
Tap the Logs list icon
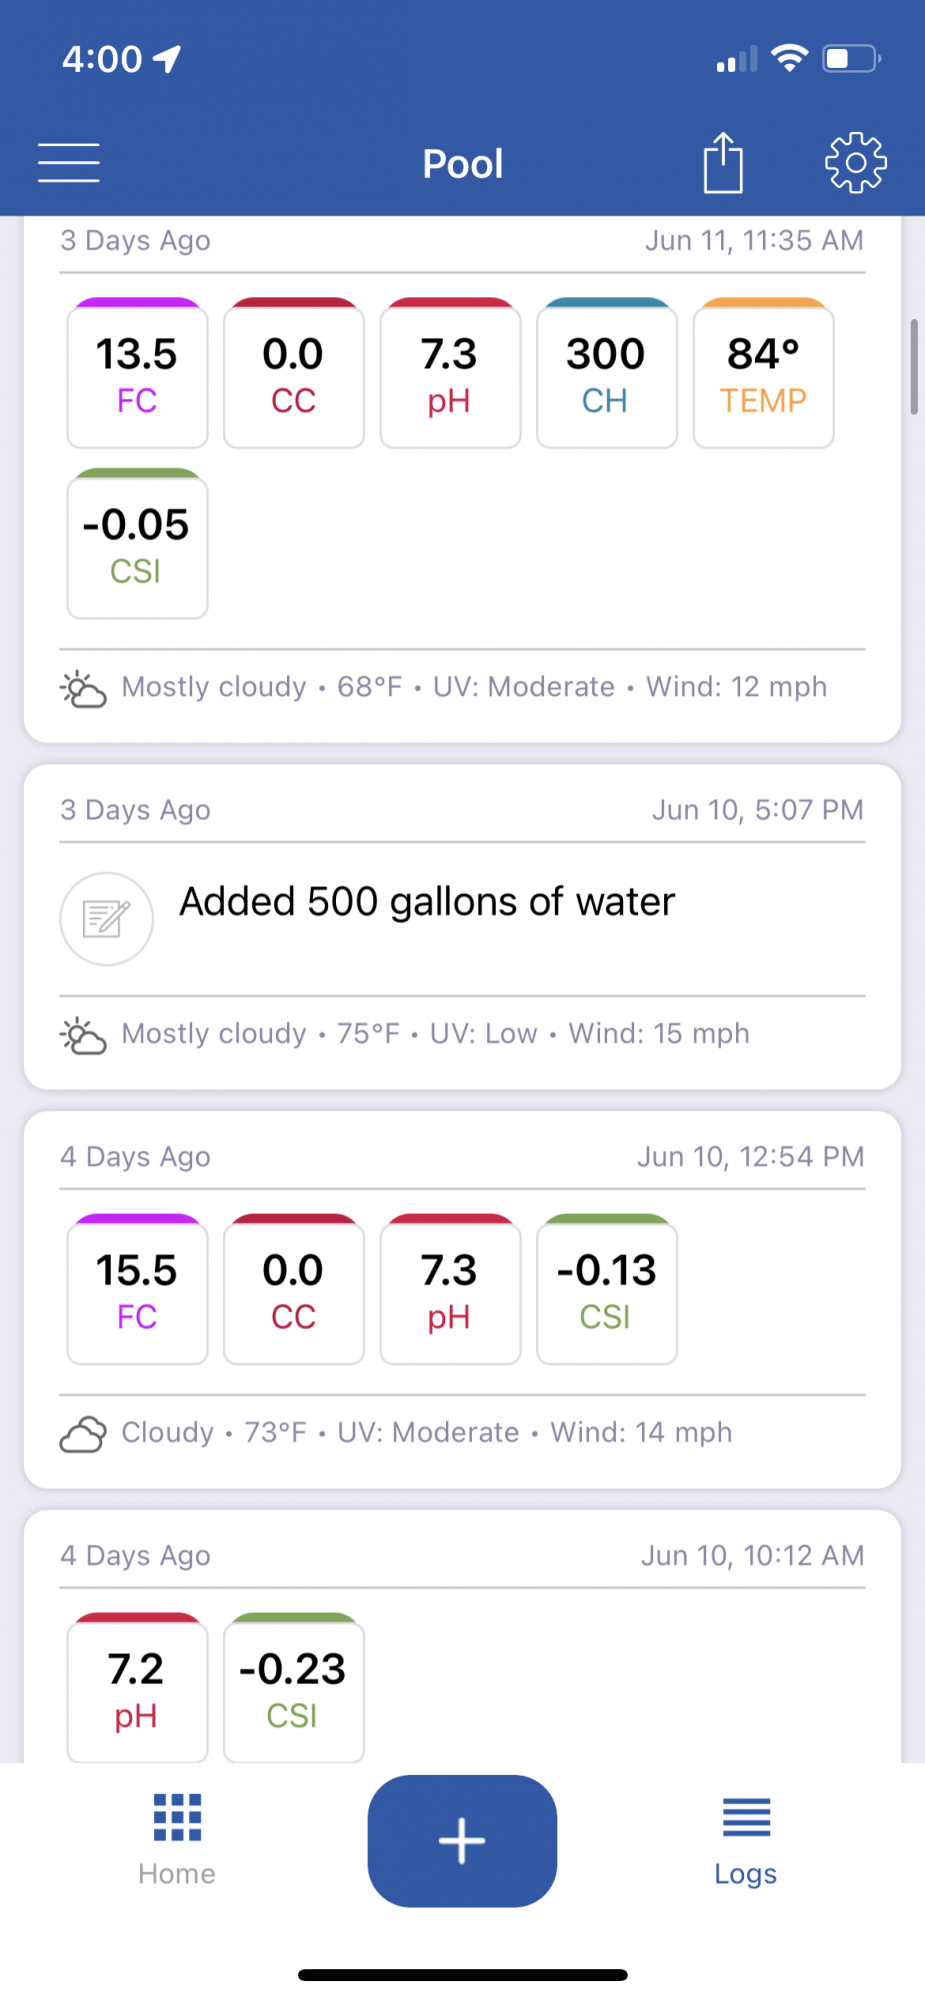pos(746,1817)
